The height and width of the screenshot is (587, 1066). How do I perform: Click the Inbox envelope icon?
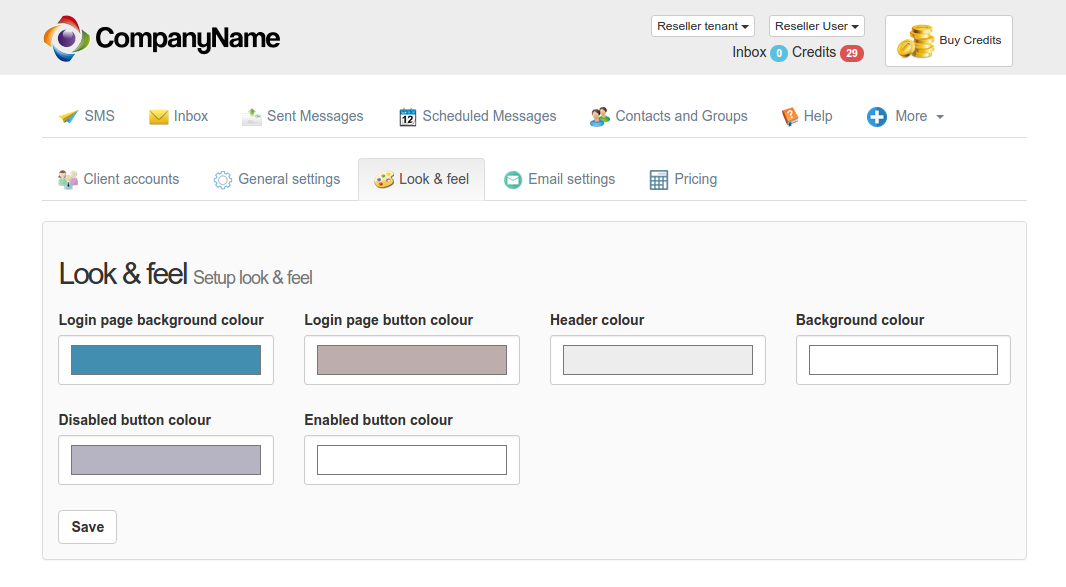point(159,117)
